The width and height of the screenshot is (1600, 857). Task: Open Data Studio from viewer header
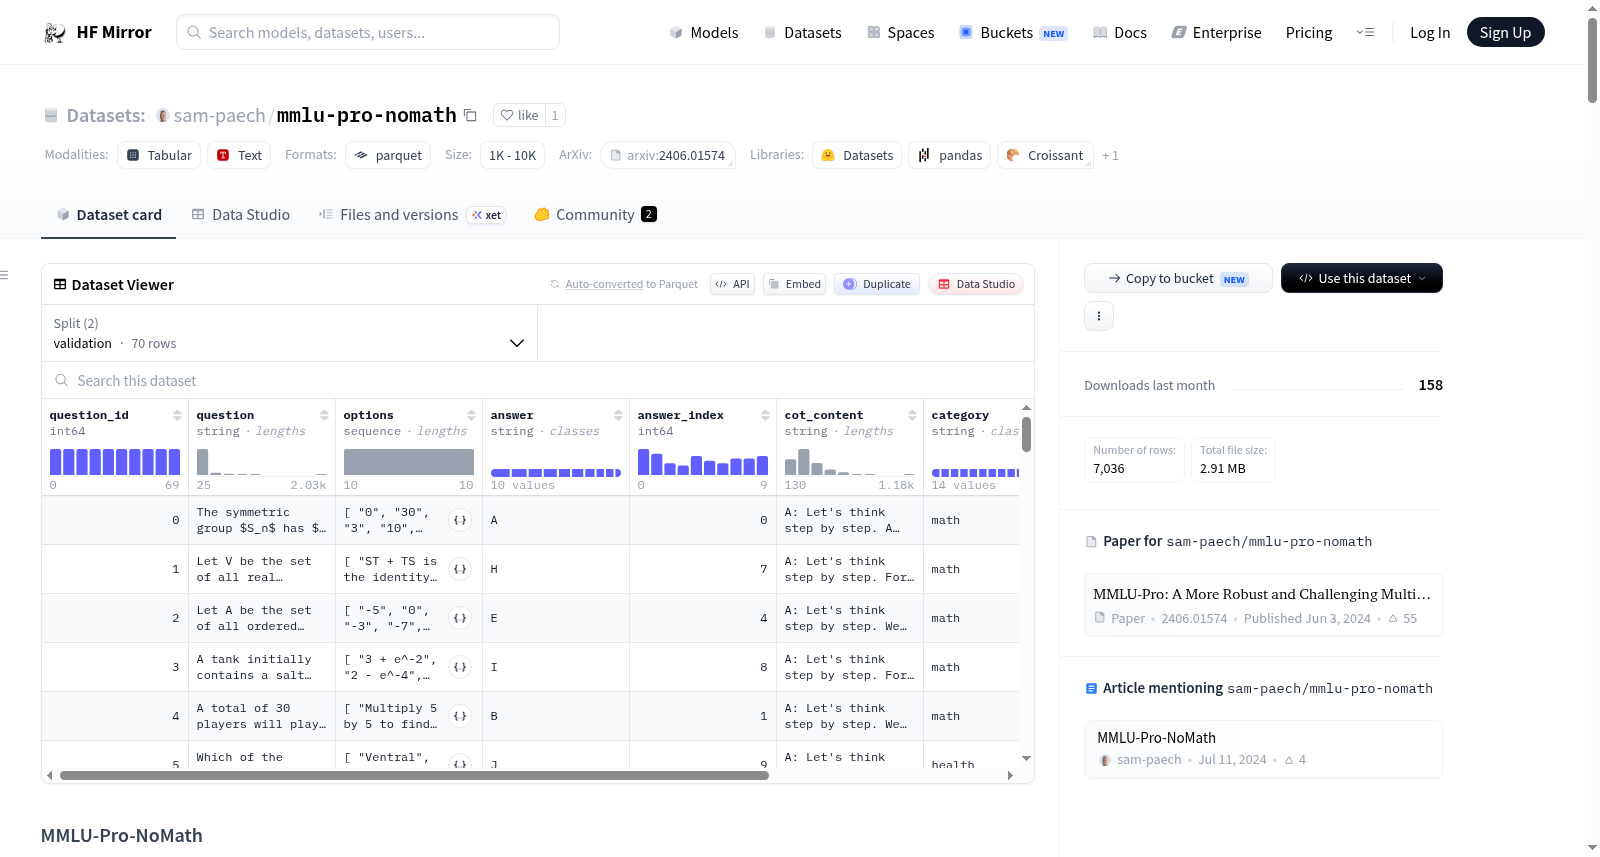pyautogui.click(x=976, y=284)
